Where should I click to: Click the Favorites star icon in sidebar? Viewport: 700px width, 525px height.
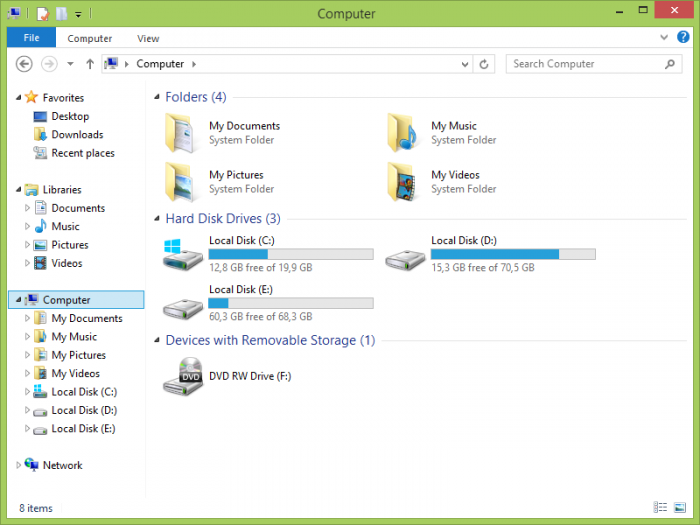(31, 97)
